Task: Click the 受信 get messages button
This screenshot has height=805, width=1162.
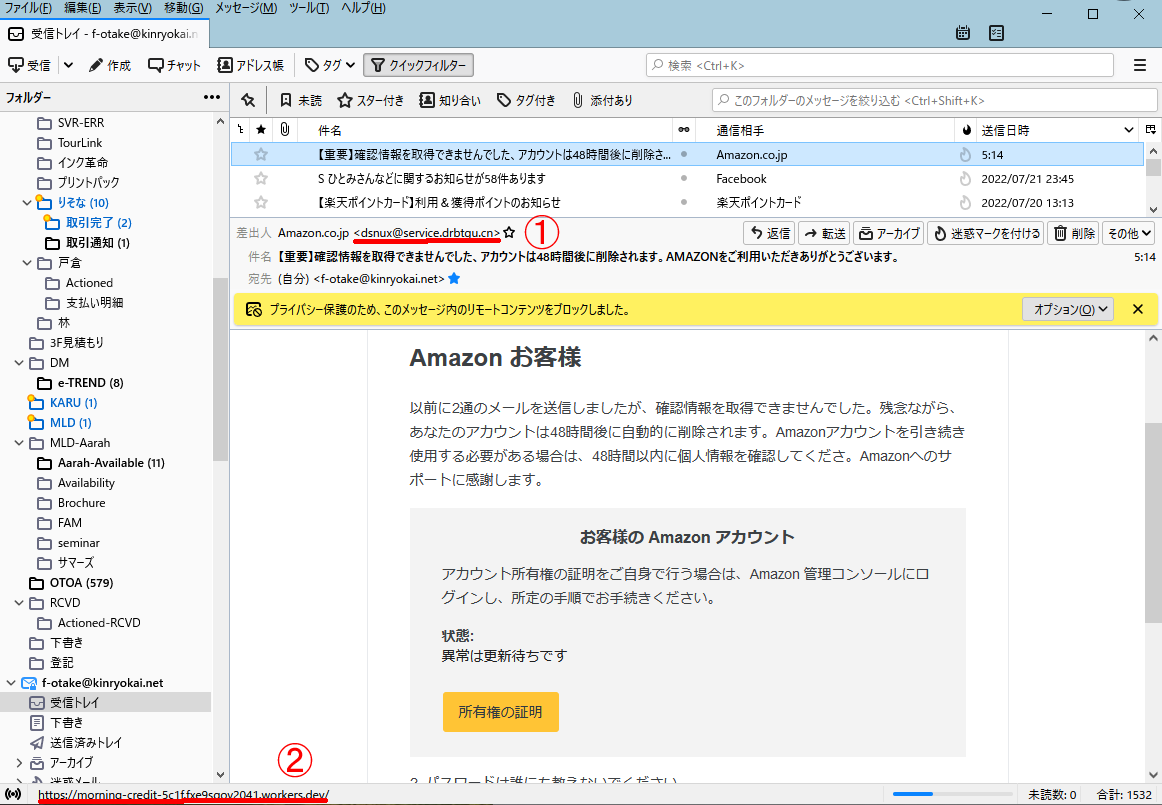Action: (x=30, y=65)
